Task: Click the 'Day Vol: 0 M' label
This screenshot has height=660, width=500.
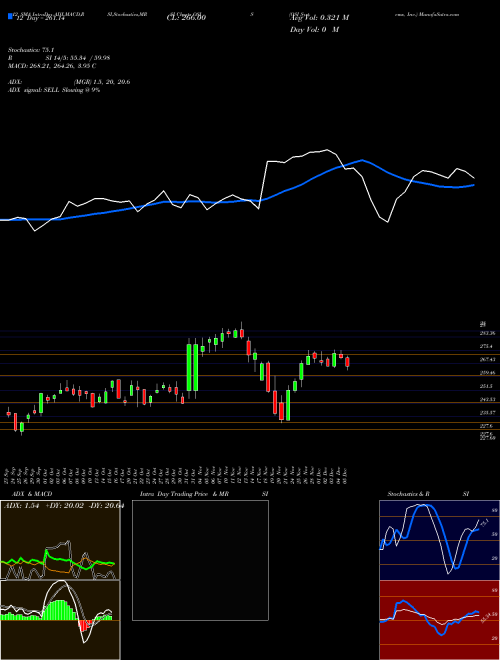Action: click(314, 29)
